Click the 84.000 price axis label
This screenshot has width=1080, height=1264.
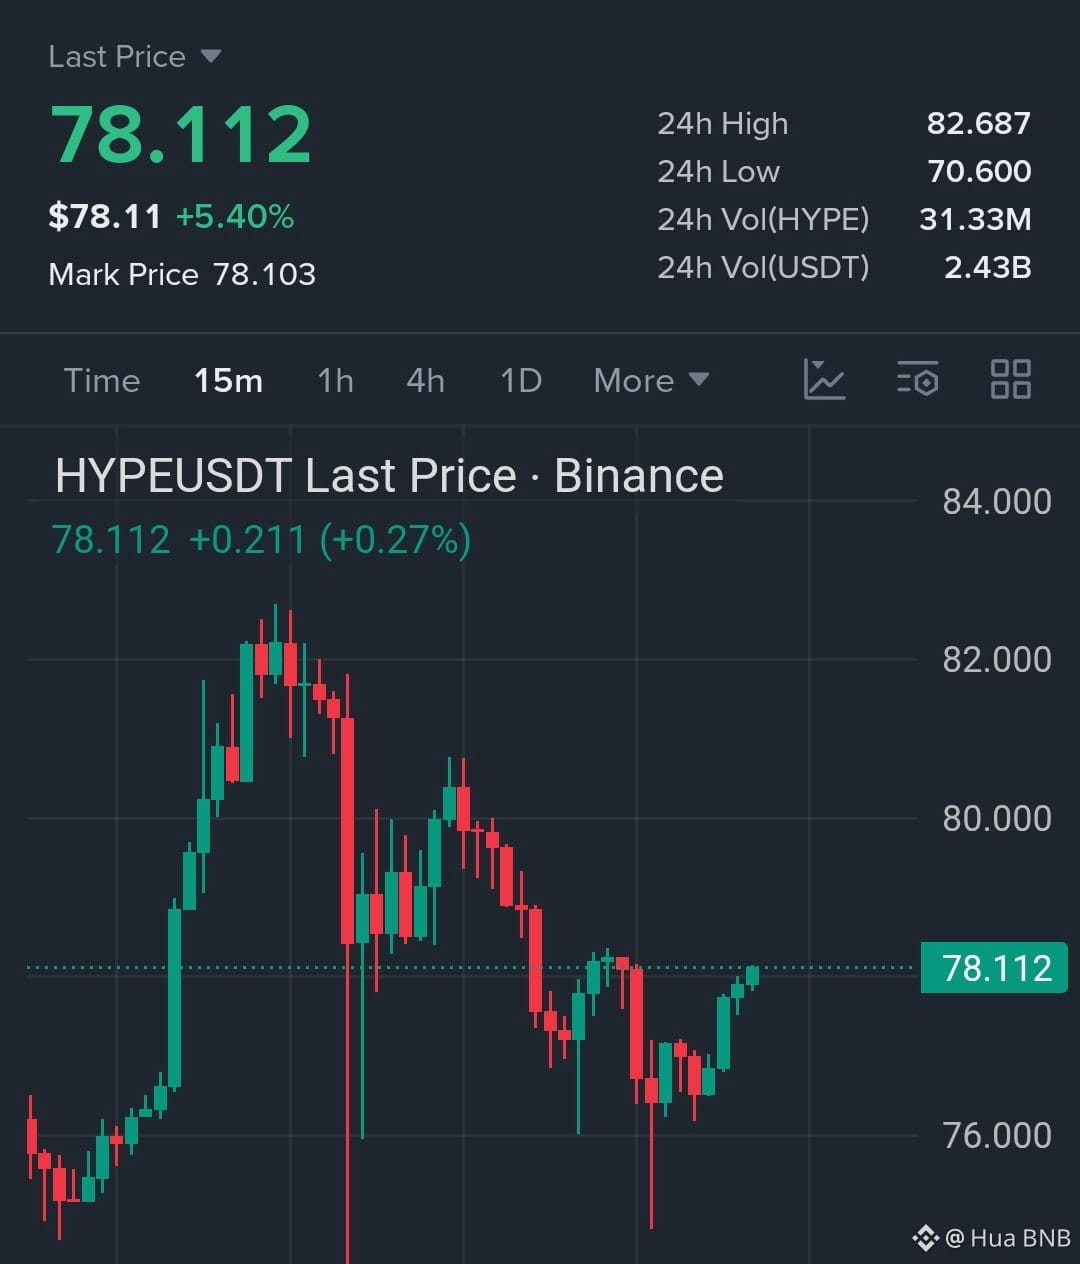pyautogui.click(x=997, y=501)
